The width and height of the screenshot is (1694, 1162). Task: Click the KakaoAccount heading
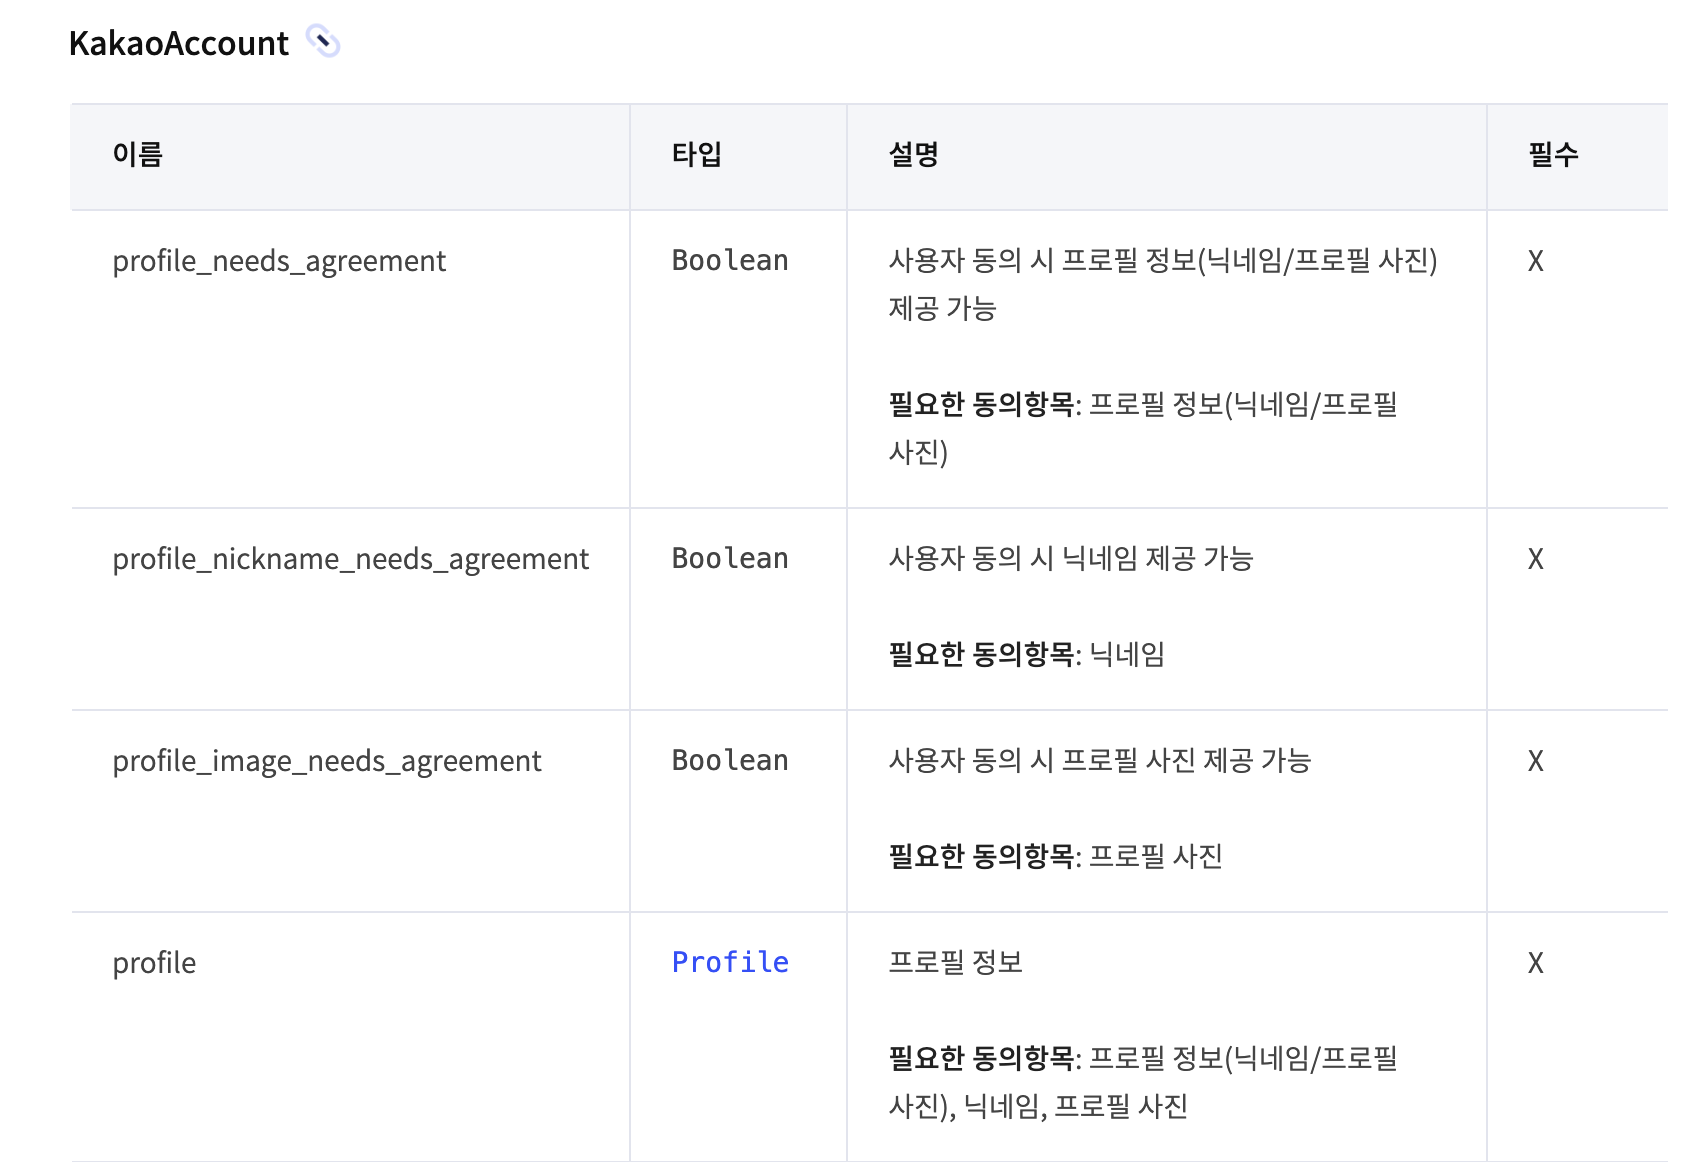click(x=179, y=43)
